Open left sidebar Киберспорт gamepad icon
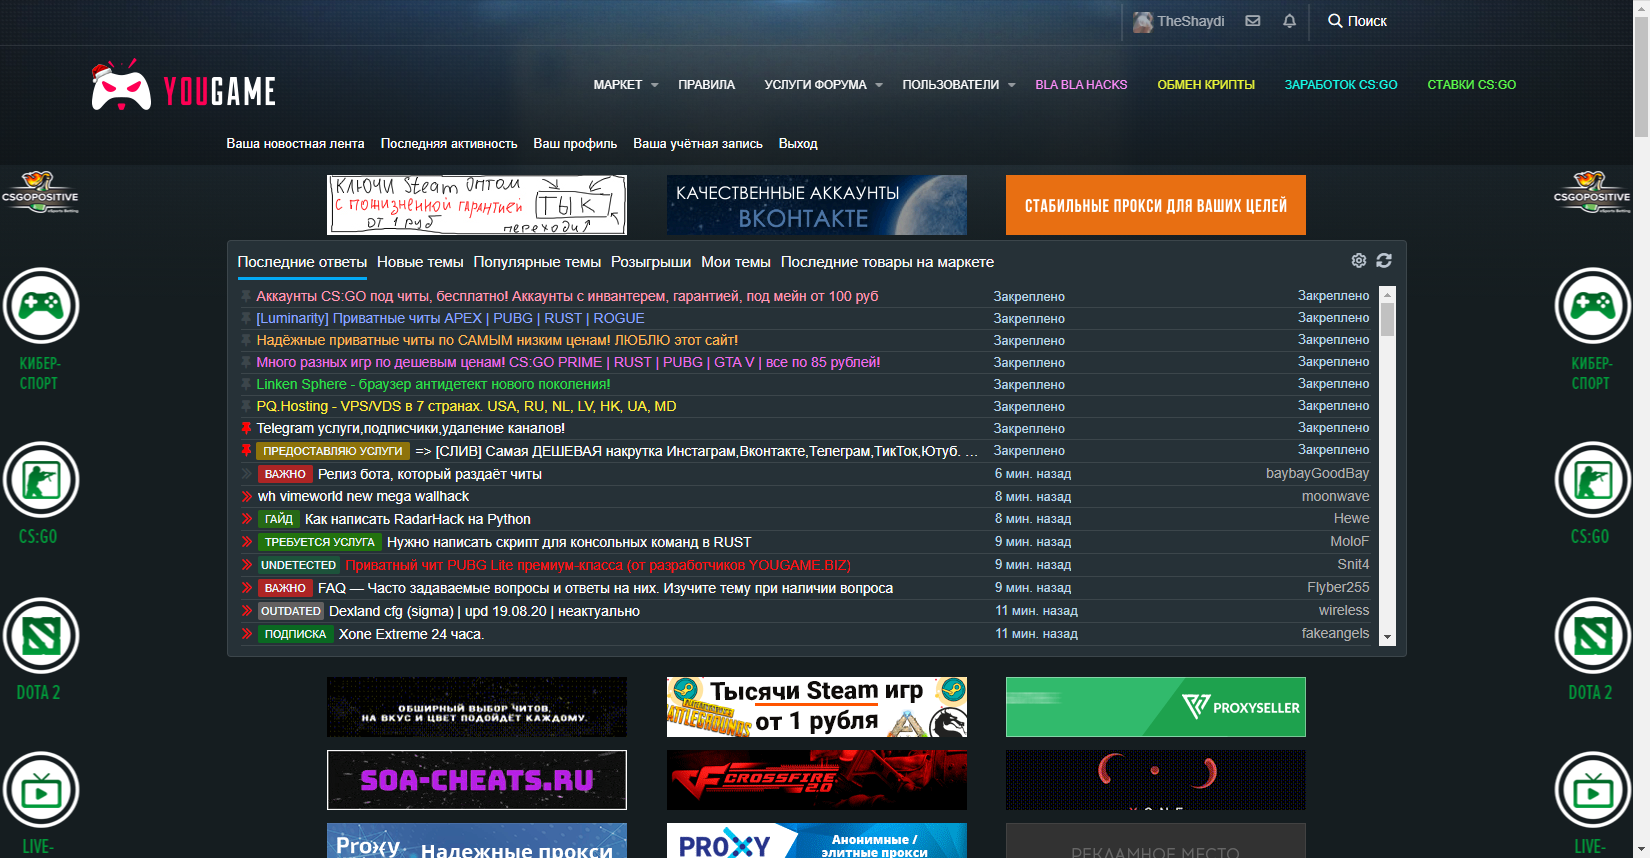 (x=40, y=305)
